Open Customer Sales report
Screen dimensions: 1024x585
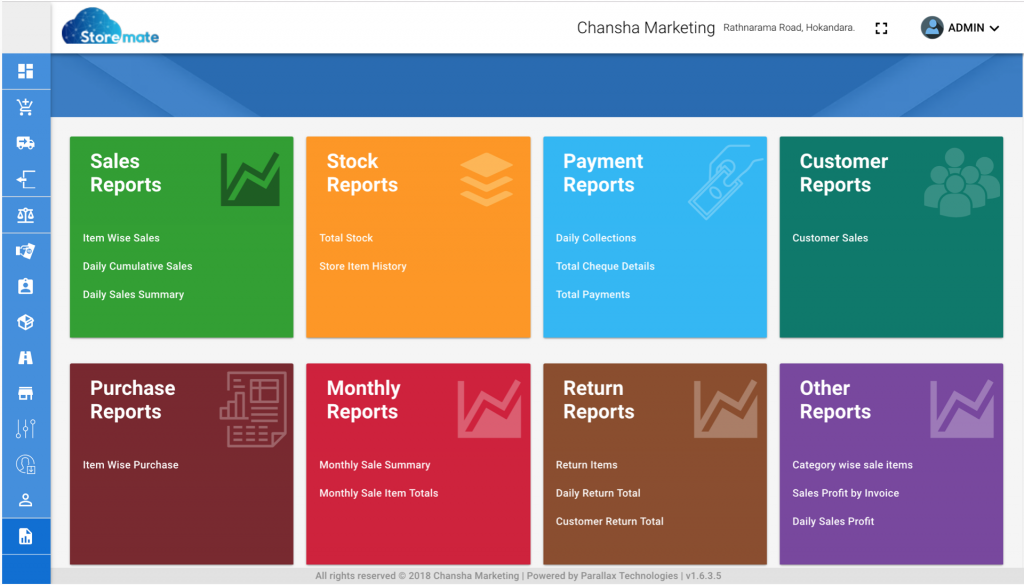click(830, 238)
